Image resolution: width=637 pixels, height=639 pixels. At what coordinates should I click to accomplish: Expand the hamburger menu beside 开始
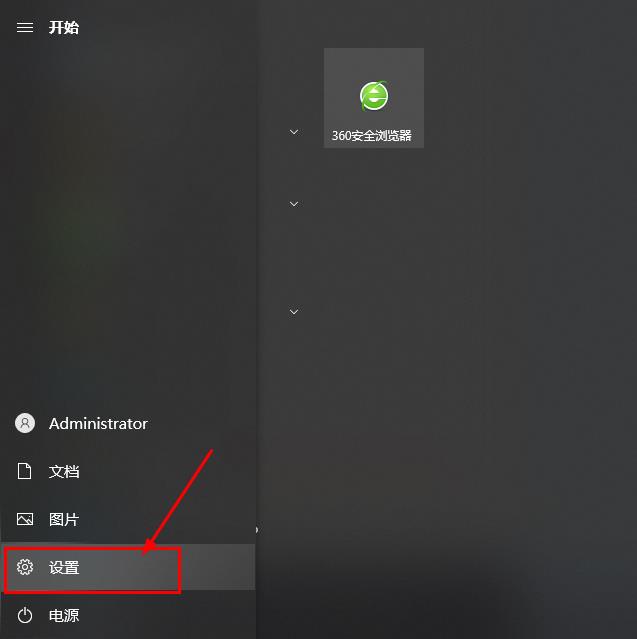point(25,27)
